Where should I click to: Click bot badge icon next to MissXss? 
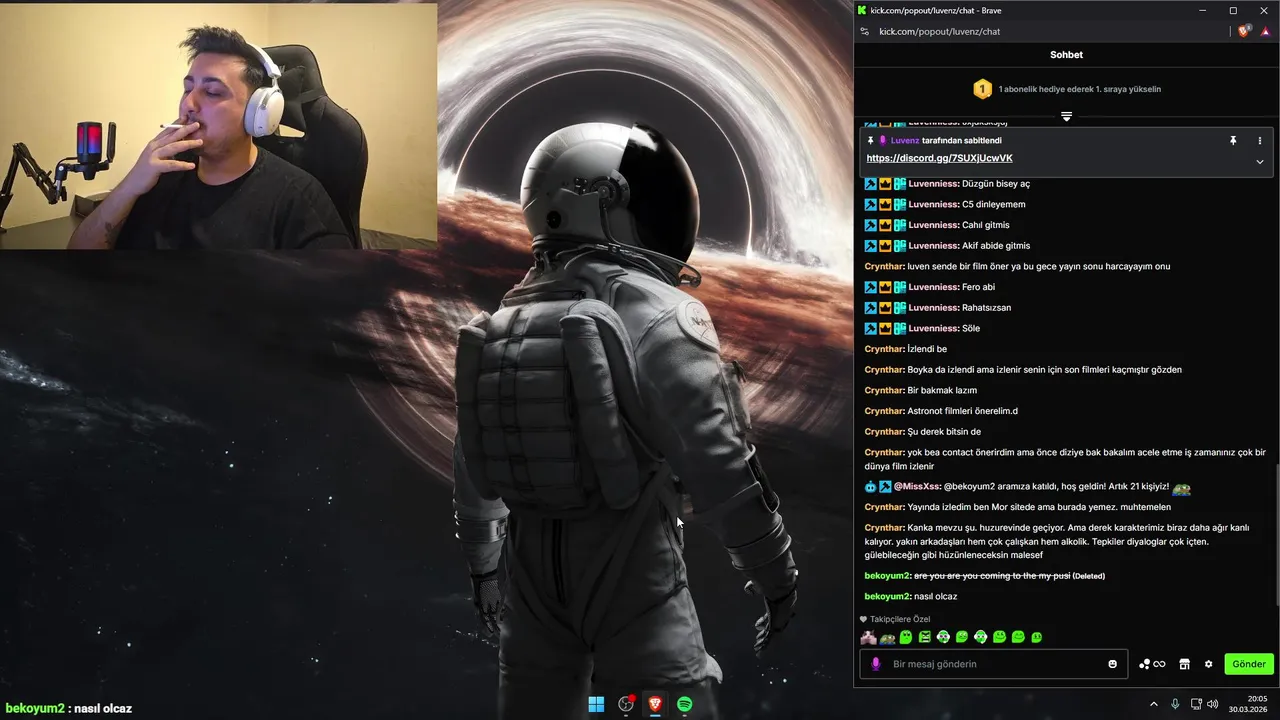(870, 487)
